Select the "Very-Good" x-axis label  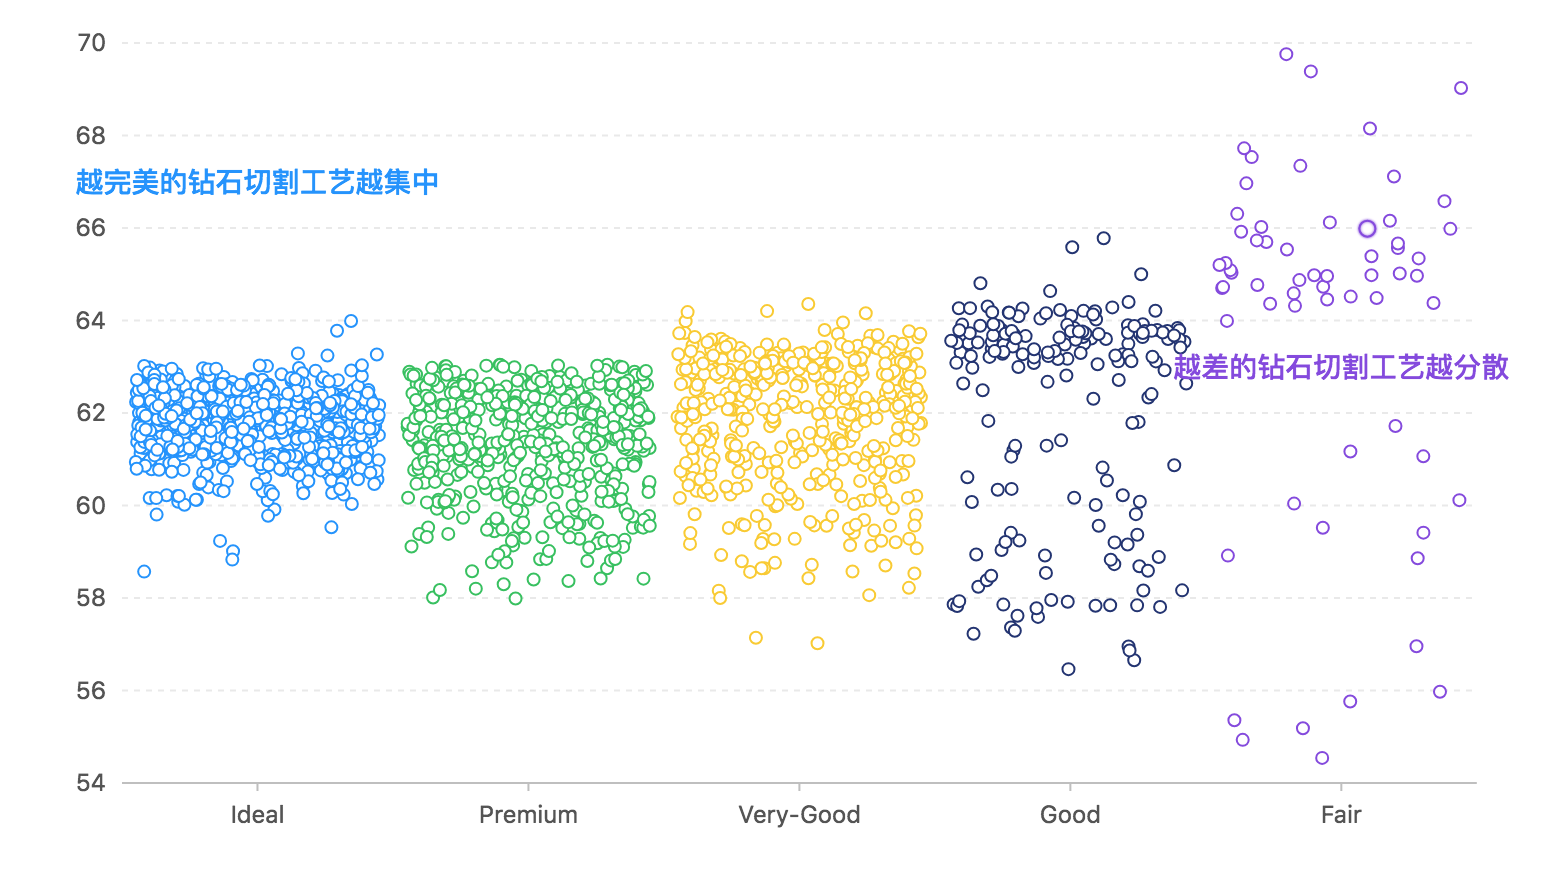[x=799, y=815]
